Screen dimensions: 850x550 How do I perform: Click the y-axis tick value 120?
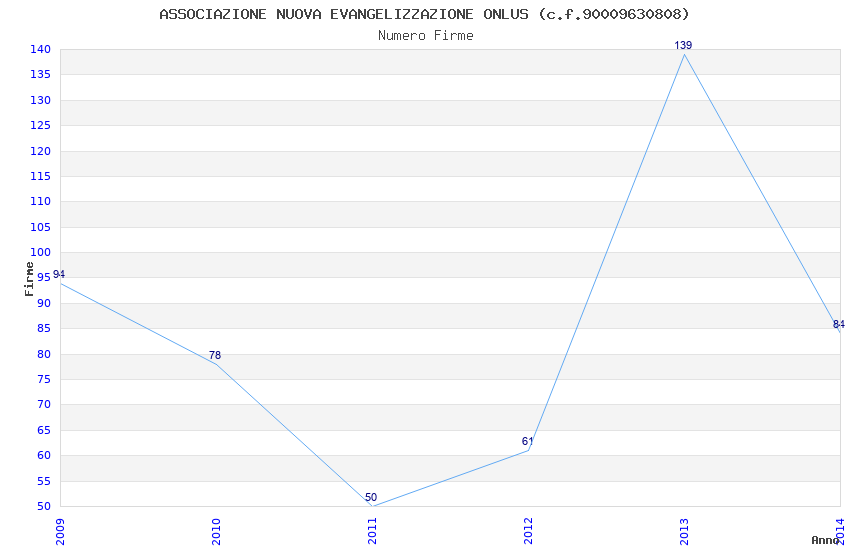(x=41, y=151)
